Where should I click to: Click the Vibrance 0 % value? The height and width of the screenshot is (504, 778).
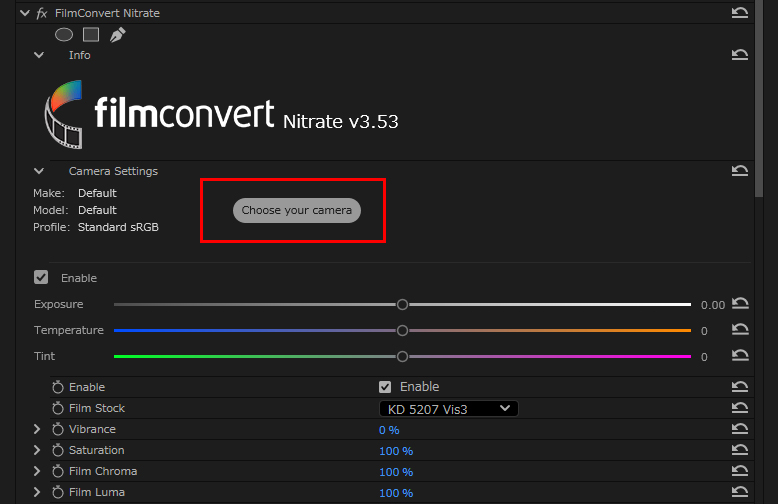coord(389,430)
